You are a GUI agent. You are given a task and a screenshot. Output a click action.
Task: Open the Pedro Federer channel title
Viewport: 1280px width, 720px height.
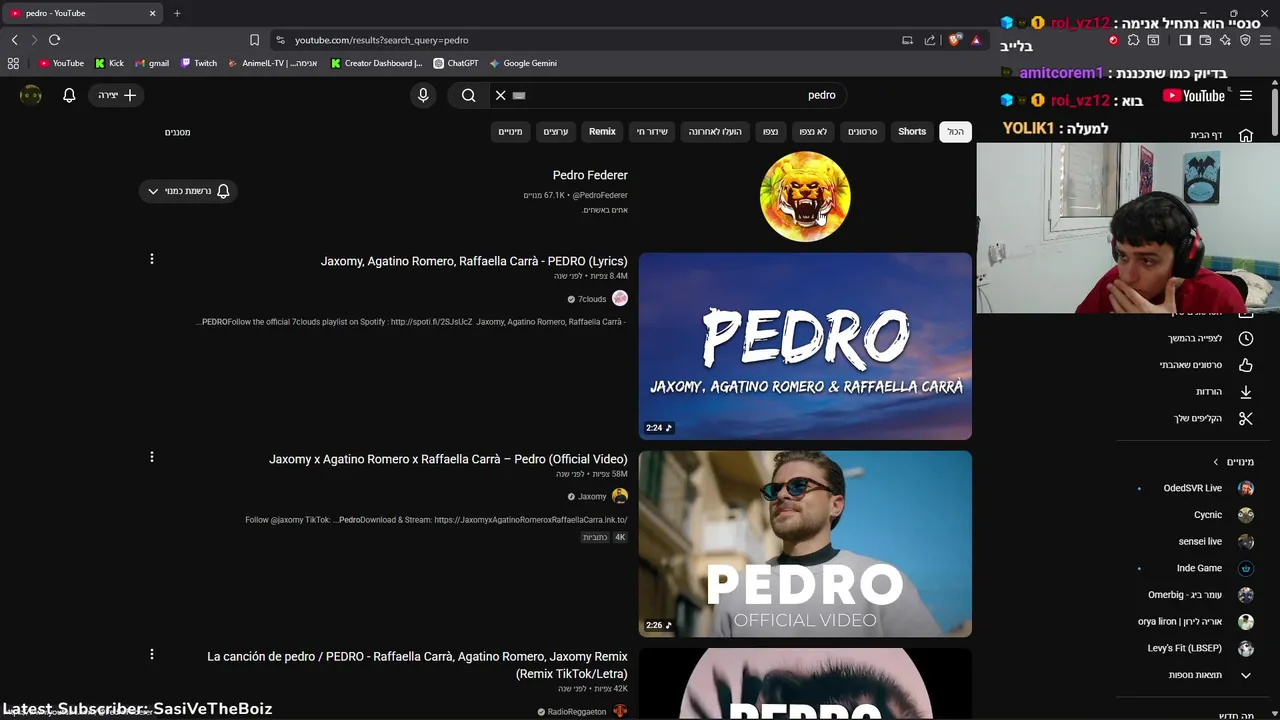click(590, 175)
